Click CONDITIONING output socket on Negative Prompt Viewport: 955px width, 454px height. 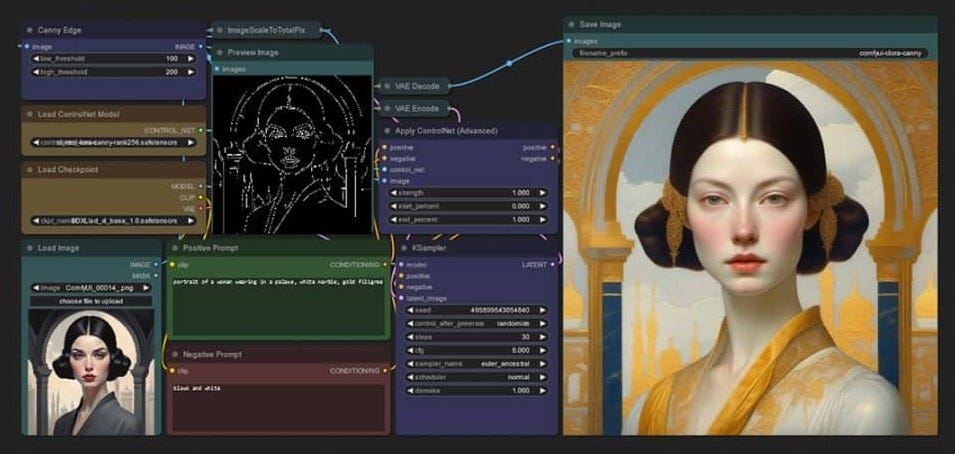tap(385, 371)
